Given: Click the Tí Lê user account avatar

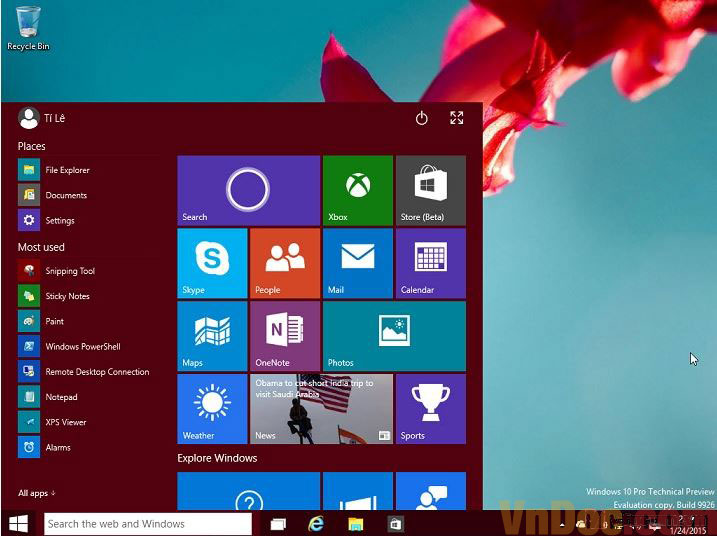Looking at the screenshot, I should click(x=28, y=118).
